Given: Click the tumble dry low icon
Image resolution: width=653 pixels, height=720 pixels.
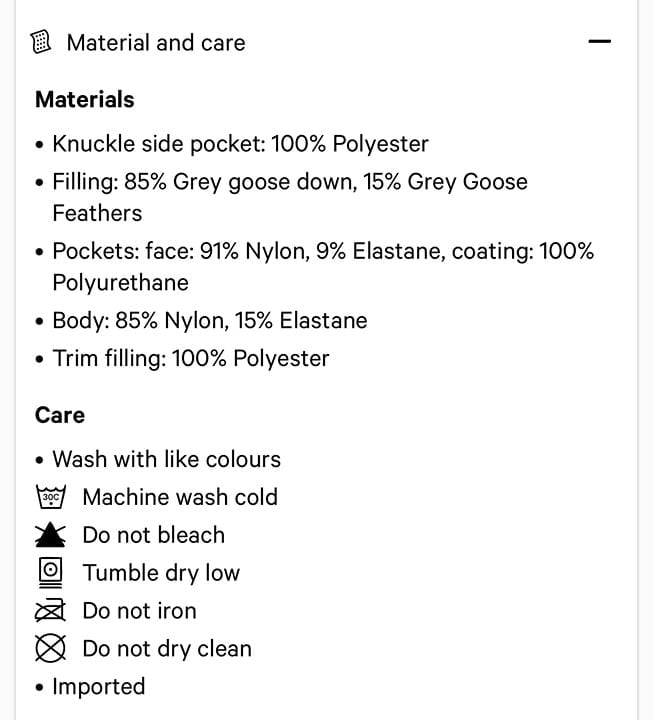Looking at the screenshot, I should [x=51, y=573].
